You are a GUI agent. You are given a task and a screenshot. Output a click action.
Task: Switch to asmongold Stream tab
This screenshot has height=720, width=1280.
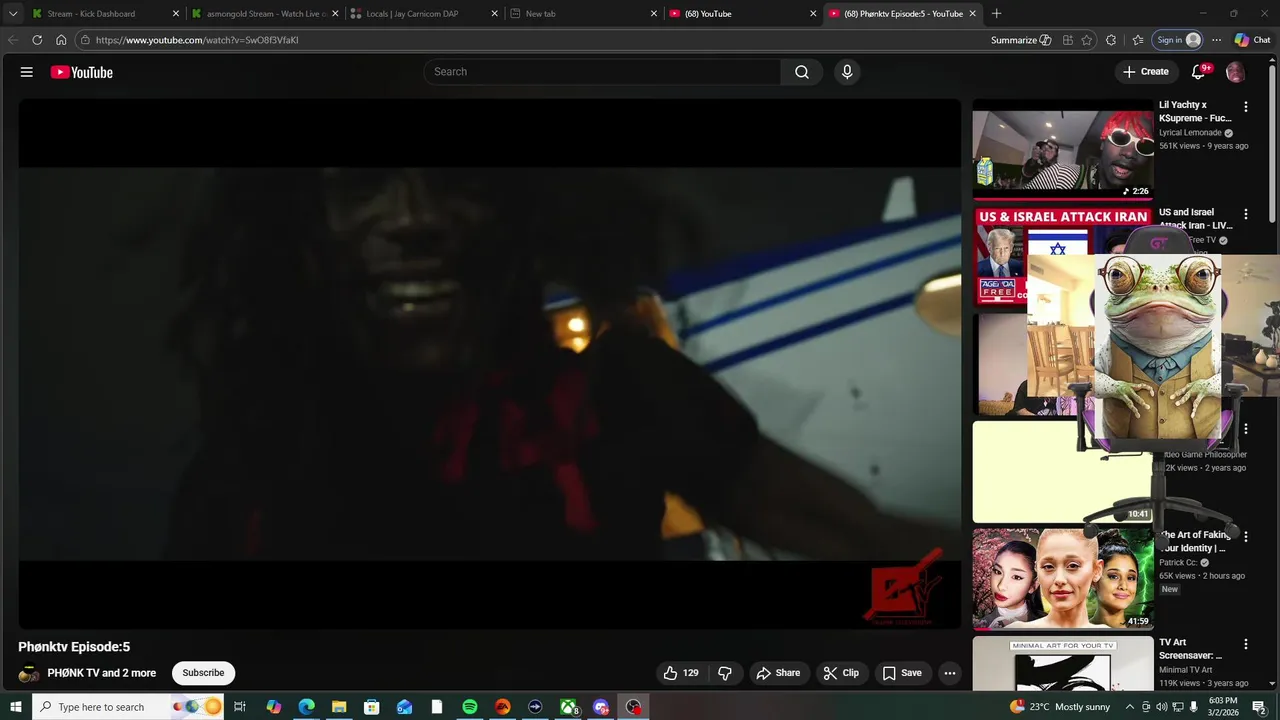click(266, 14)
